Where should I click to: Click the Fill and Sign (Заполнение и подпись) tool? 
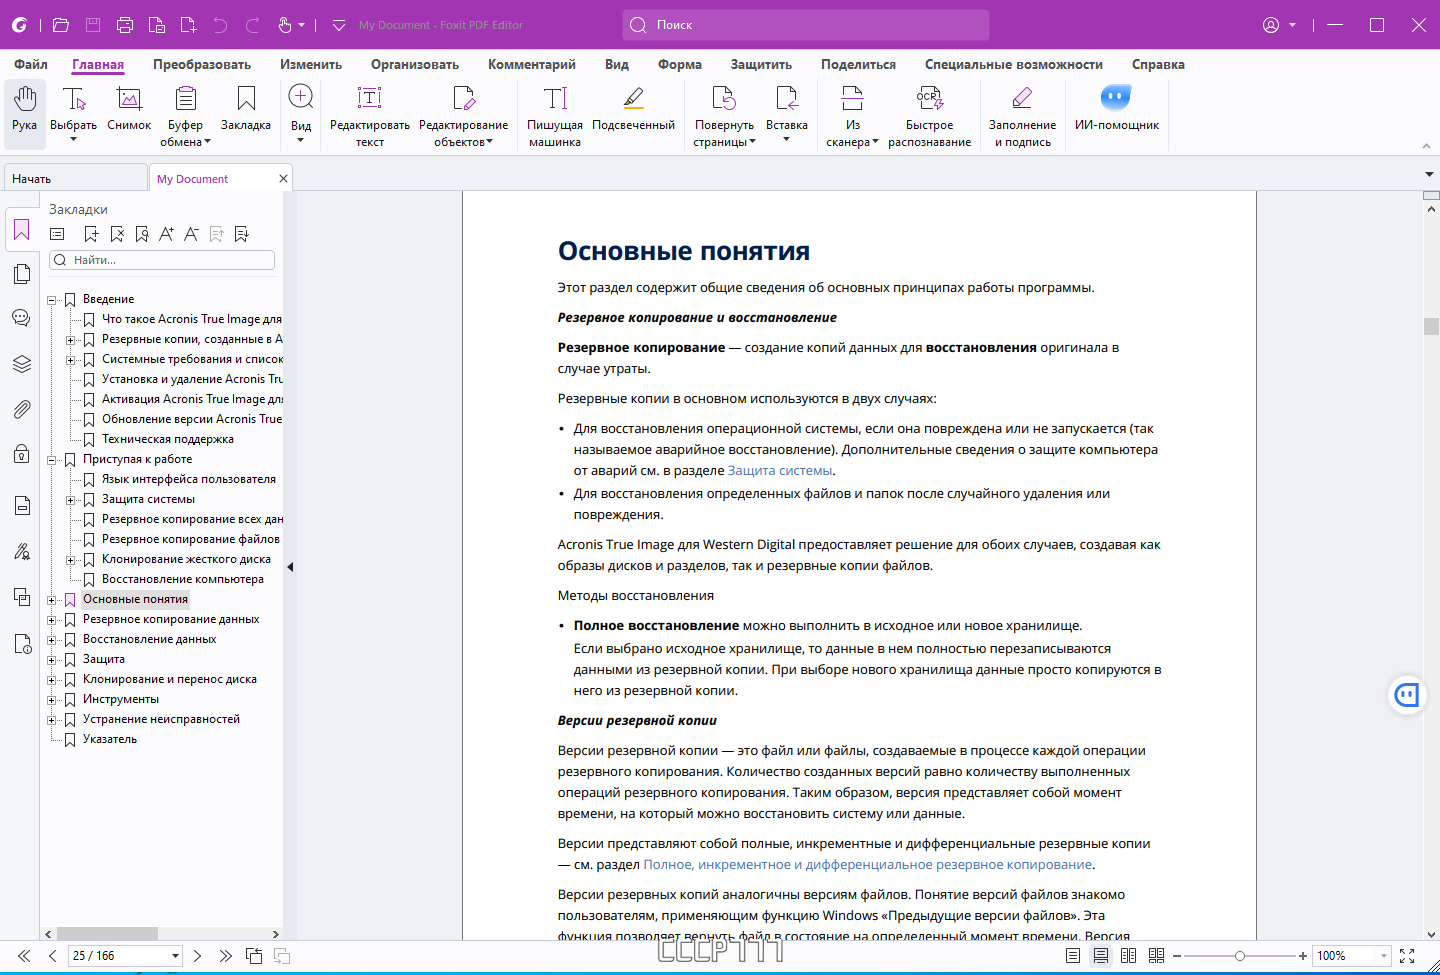click(1022, 116)
